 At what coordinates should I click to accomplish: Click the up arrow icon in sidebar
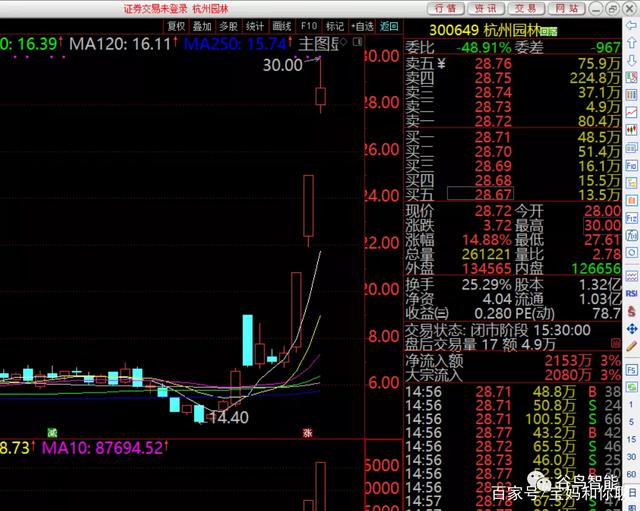(631, 42)
